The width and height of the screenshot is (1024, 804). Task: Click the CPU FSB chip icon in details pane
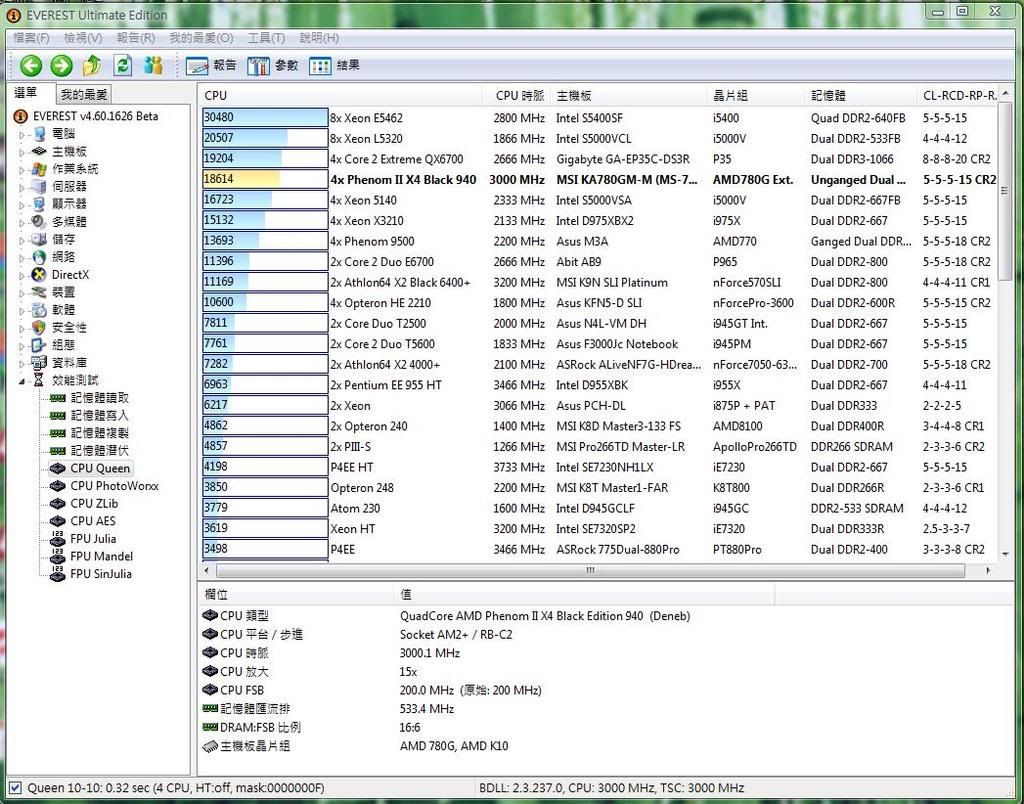pos(210,690)
